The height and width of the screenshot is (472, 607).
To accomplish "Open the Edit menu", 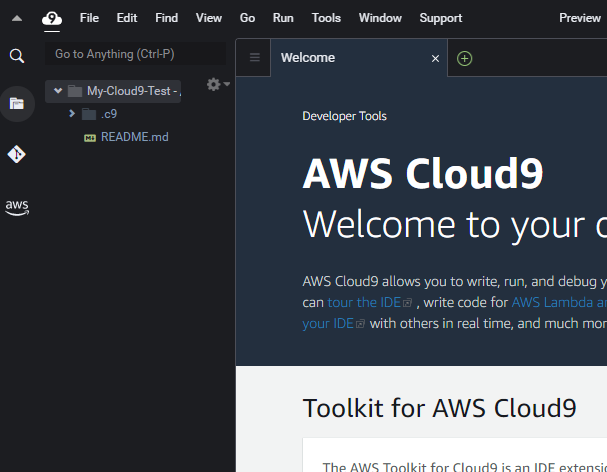I will tap(127, 18).
